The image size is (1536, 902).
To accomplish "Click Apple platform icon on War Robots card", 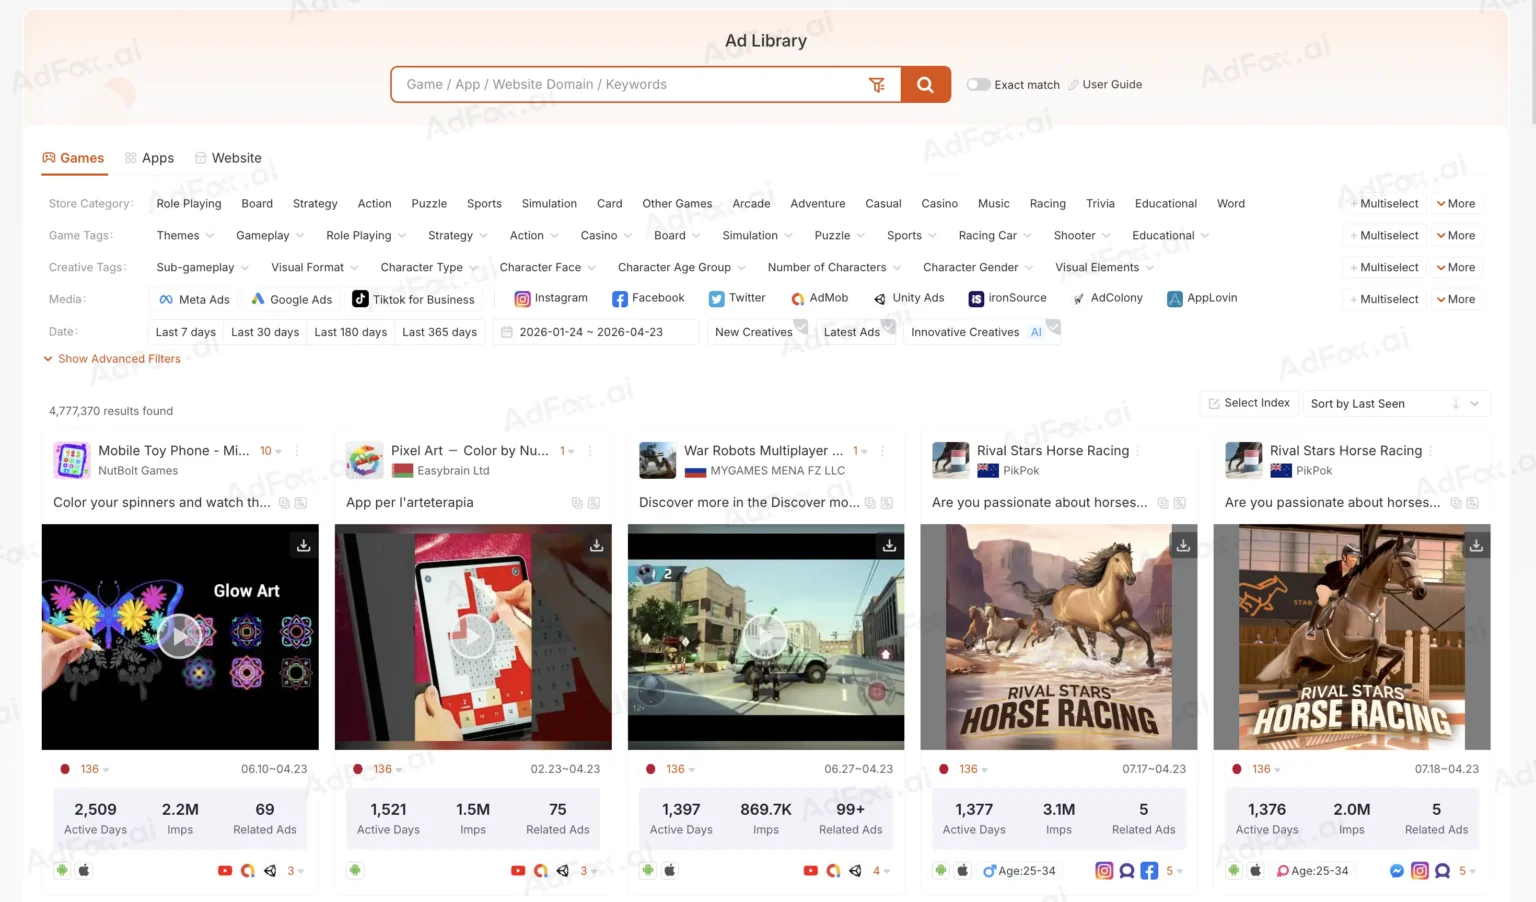I will click(x=670, y=871).
